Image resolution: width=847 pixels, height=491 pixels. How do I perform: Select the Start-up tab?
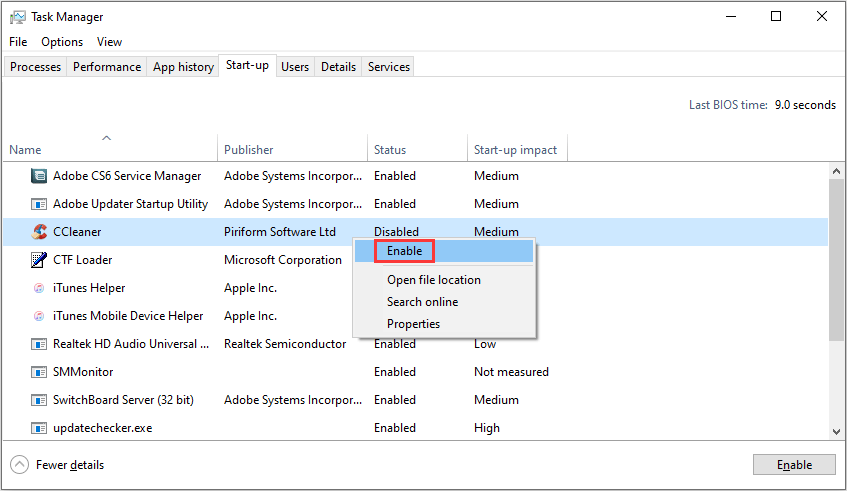point(247,65)
